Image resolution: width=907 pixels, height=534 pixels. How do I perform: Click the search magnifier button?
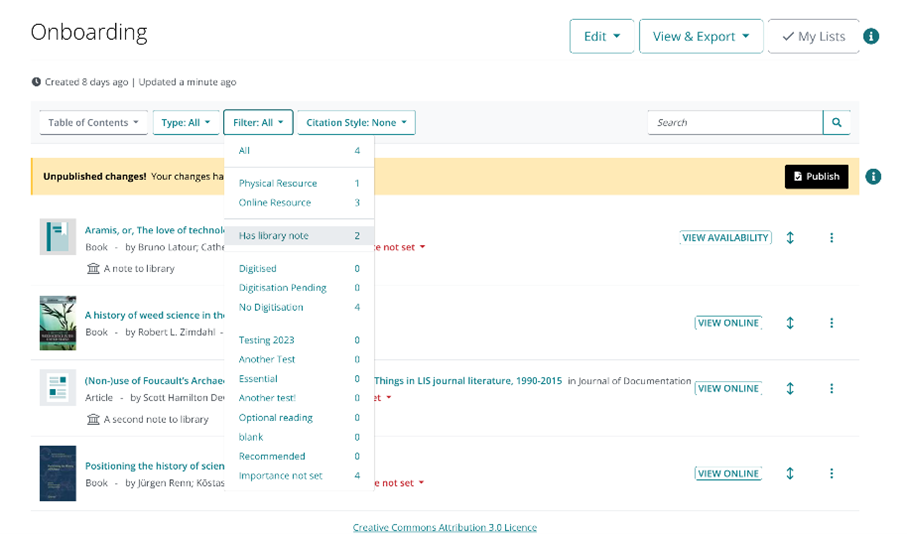(836, 123)
